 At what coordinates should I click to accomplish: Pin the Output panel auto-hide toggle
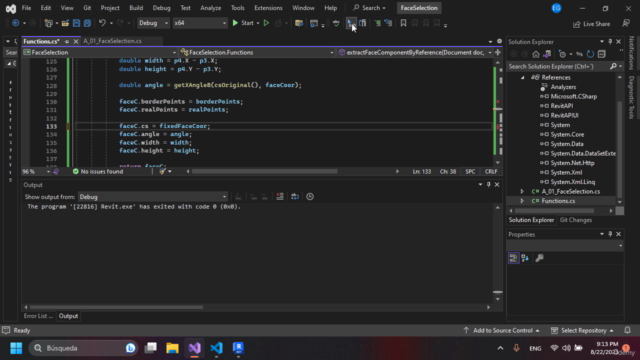coord(489,184)
